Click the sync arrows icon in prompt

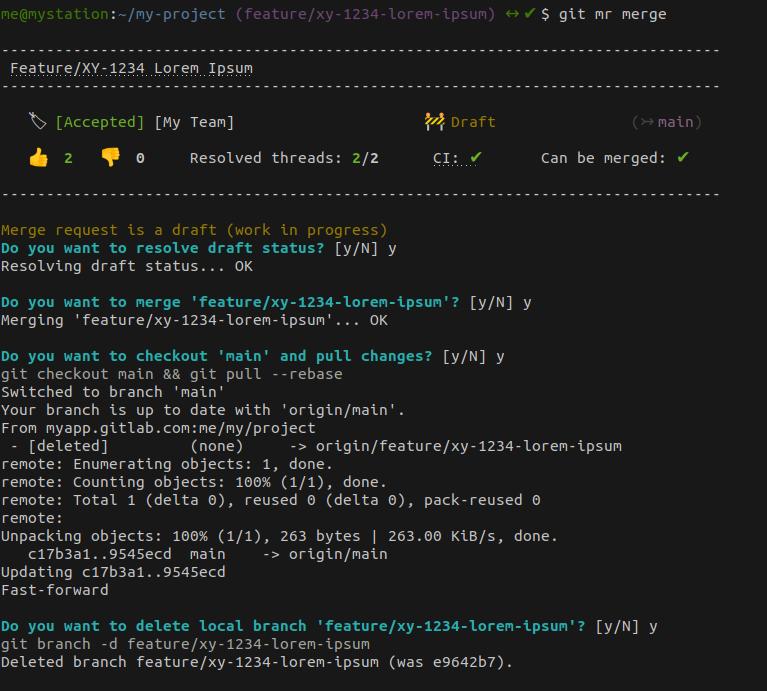pyautogui.click(x=512, y=14)
